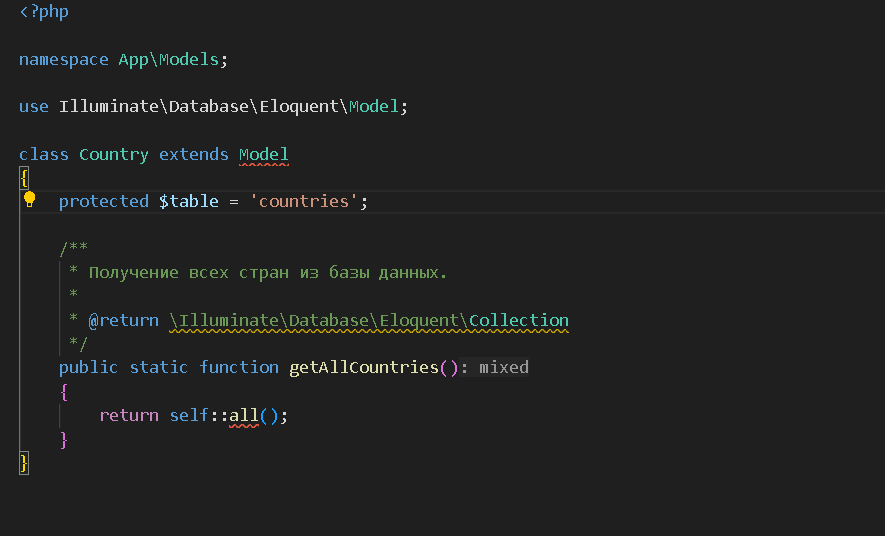The width and height of the screenshot is (885, 536).
Task: Click 'Collection' in the @return docblock
Action: (519, 320)
